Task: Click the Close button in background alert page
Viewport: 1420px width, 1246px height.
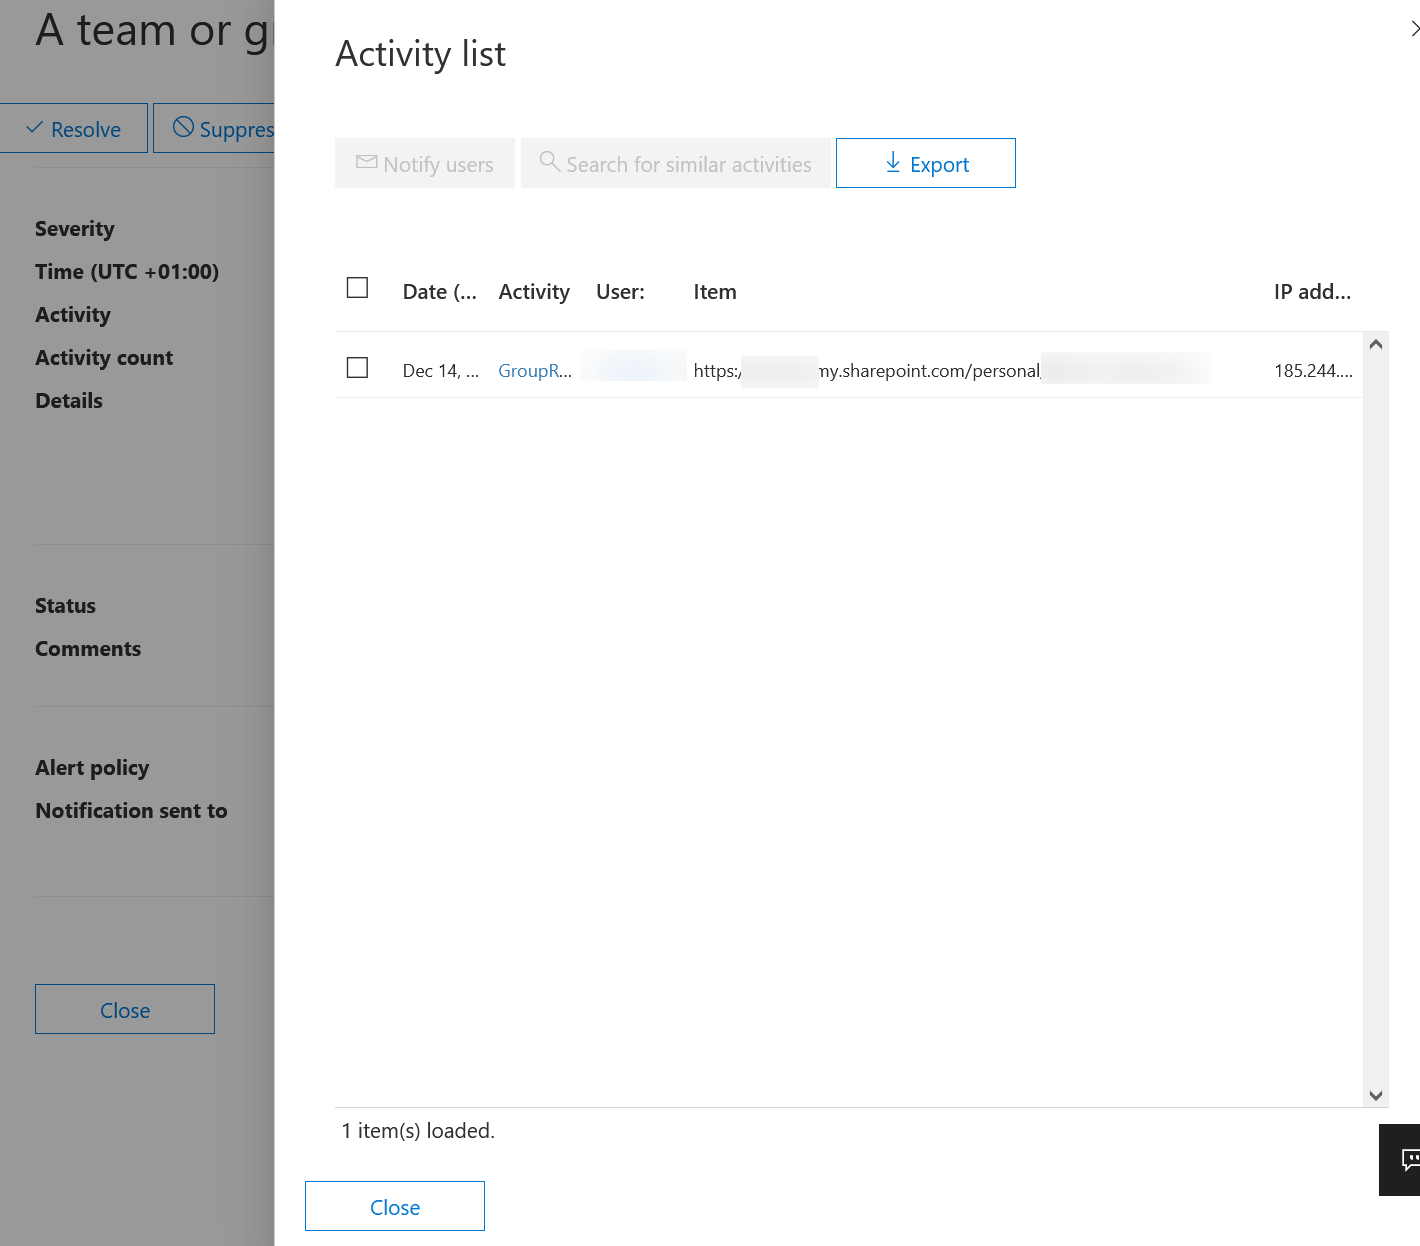Action: click(x=125, y=1009)
